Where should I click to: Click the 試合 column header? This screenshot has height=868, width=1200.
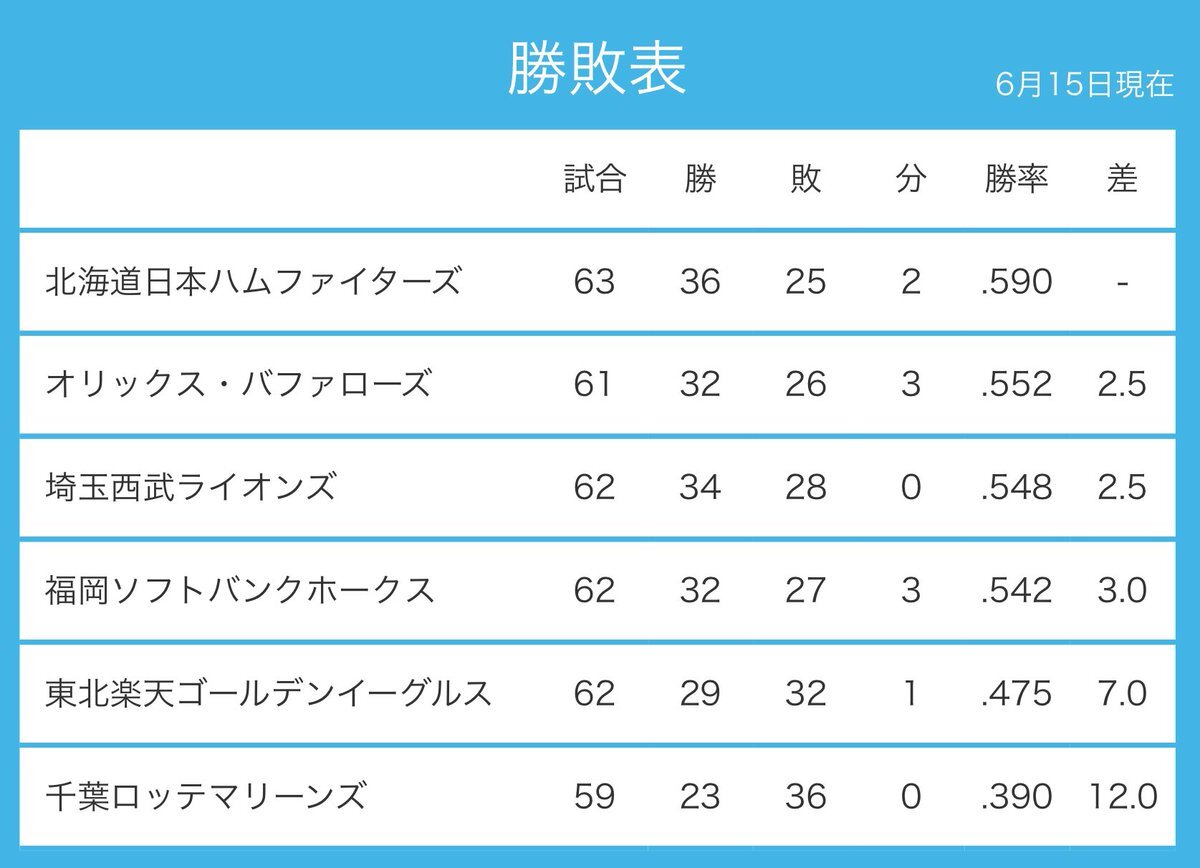[x=595, y=180]
